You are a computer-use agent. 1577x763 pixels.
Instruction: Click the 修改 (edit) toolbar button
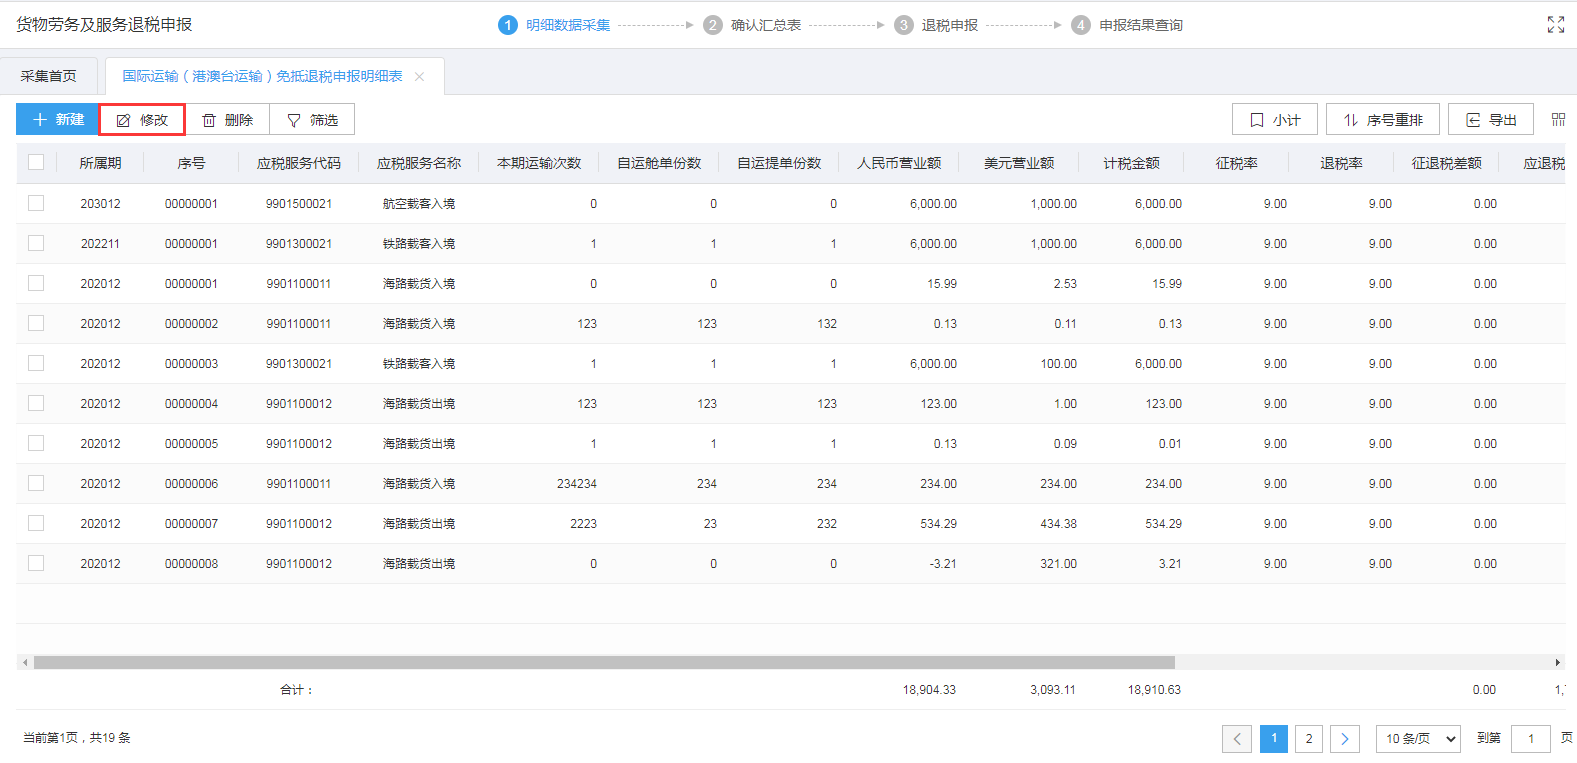click(x=142, y=120)
